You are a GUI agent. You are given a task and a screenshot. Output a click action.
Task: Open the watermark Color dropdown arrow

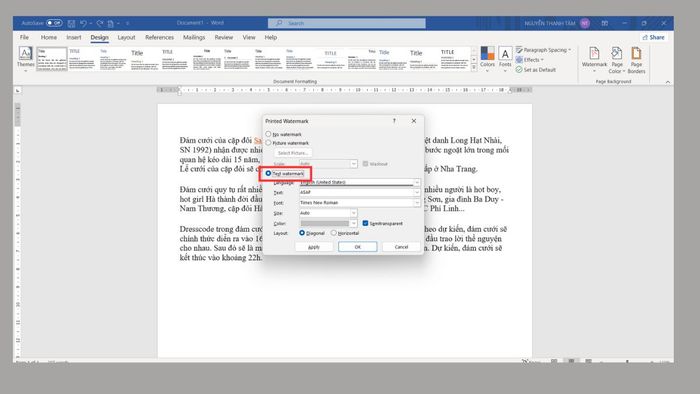click(353, 223)
